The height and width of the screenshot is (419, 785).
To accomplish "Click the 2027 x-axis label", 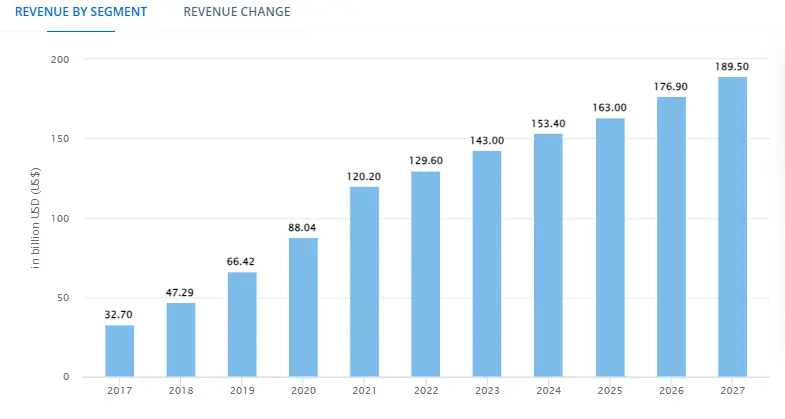I will tap(732, 390).
